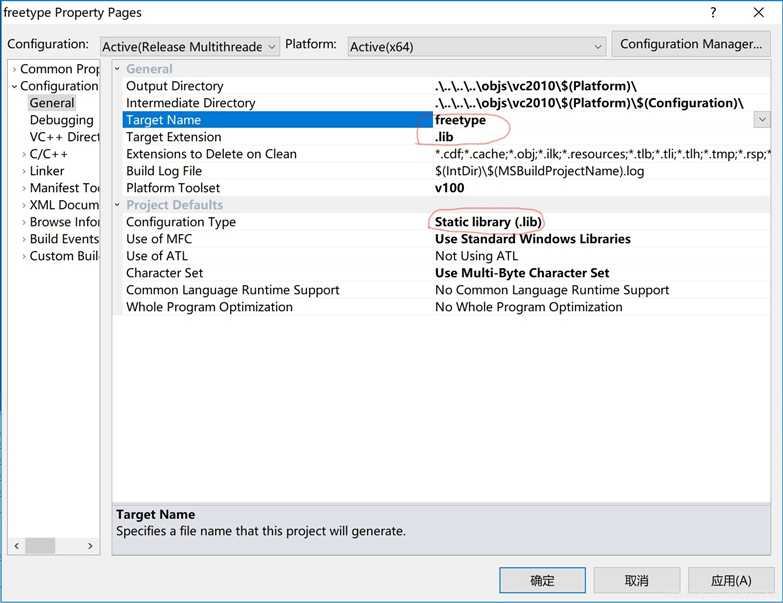Image resolution: width=783 pixels, height=603 pixels.
Task: Select Common Language Runtime Support property
Action: point(445,290)
